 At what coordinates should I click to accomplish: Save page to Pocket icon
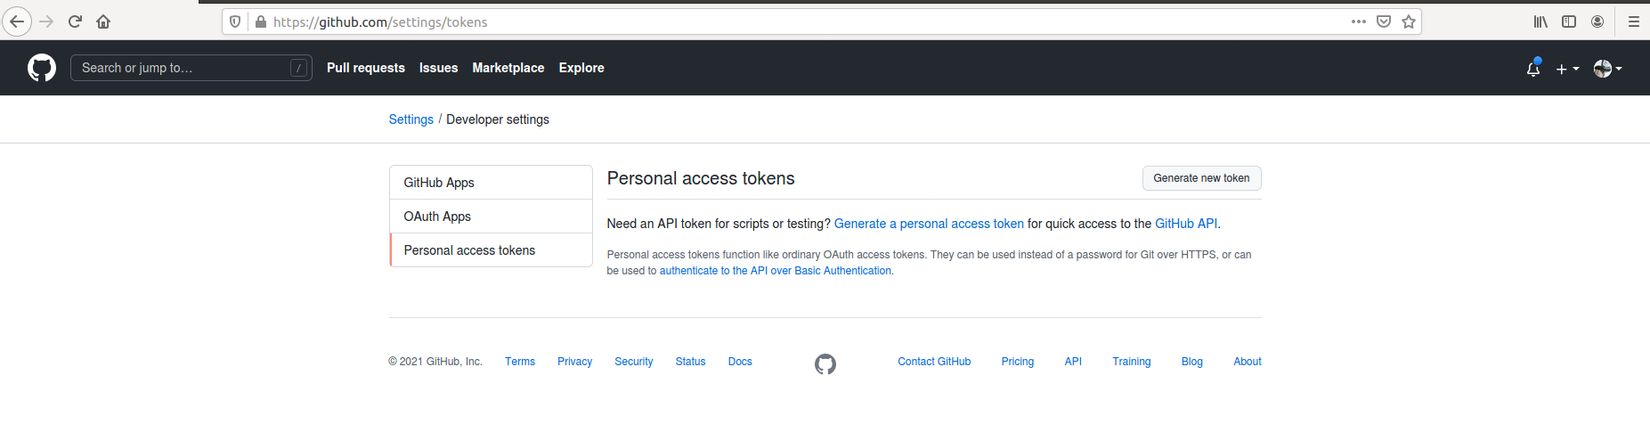point(1383,22)
